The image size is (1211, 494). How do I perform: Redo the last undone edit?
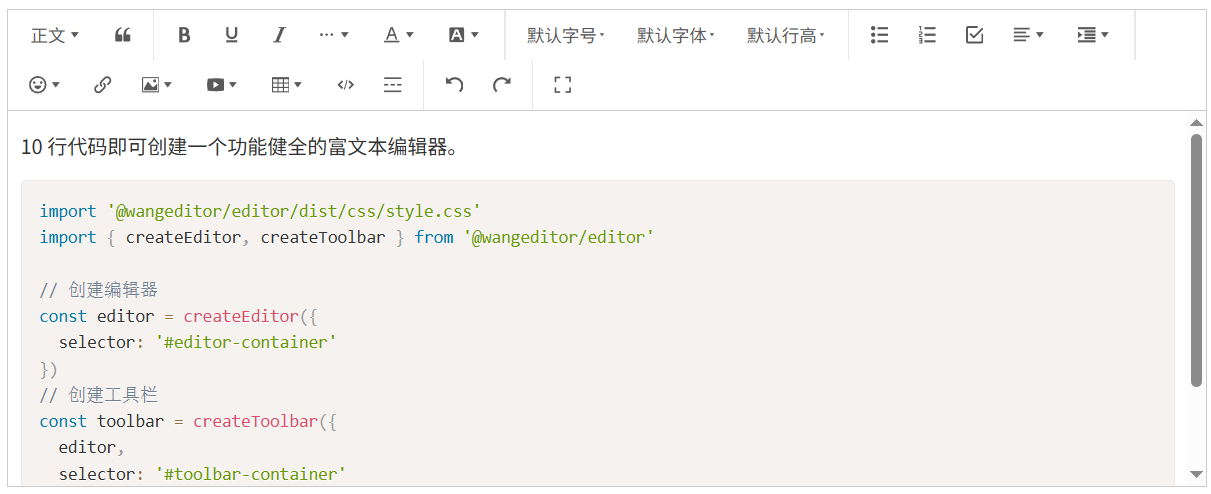502,85
